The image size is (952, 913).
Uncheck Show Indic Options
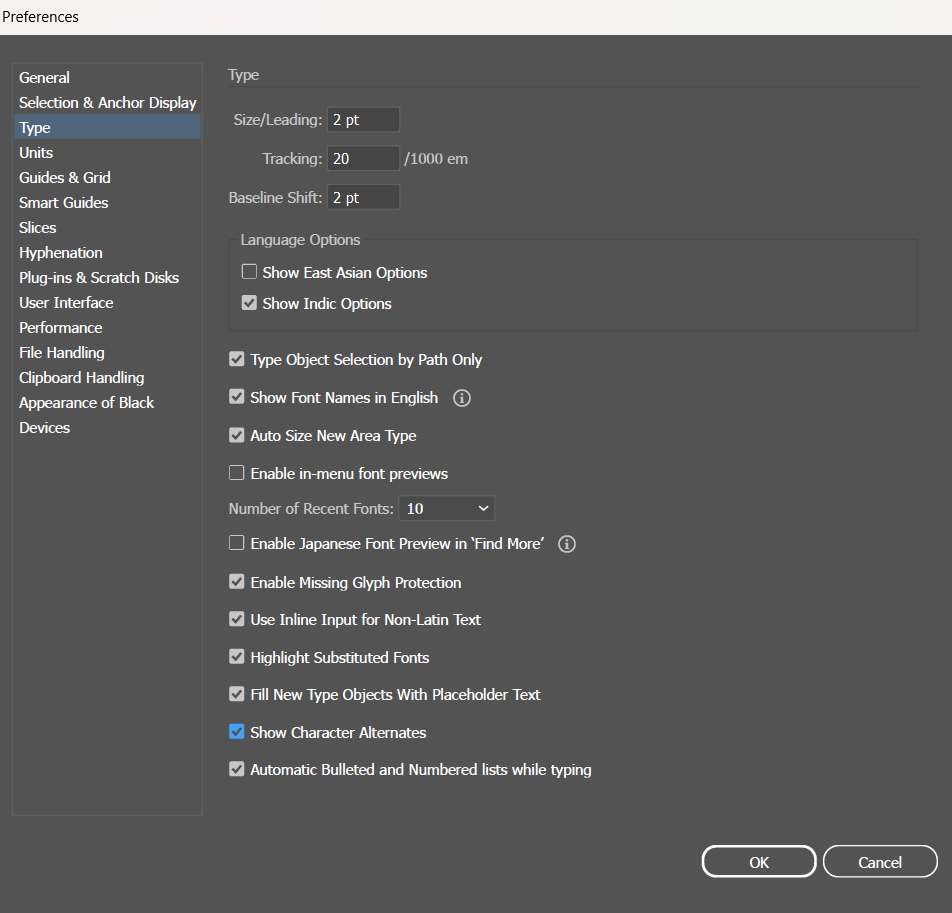[250, 303]
